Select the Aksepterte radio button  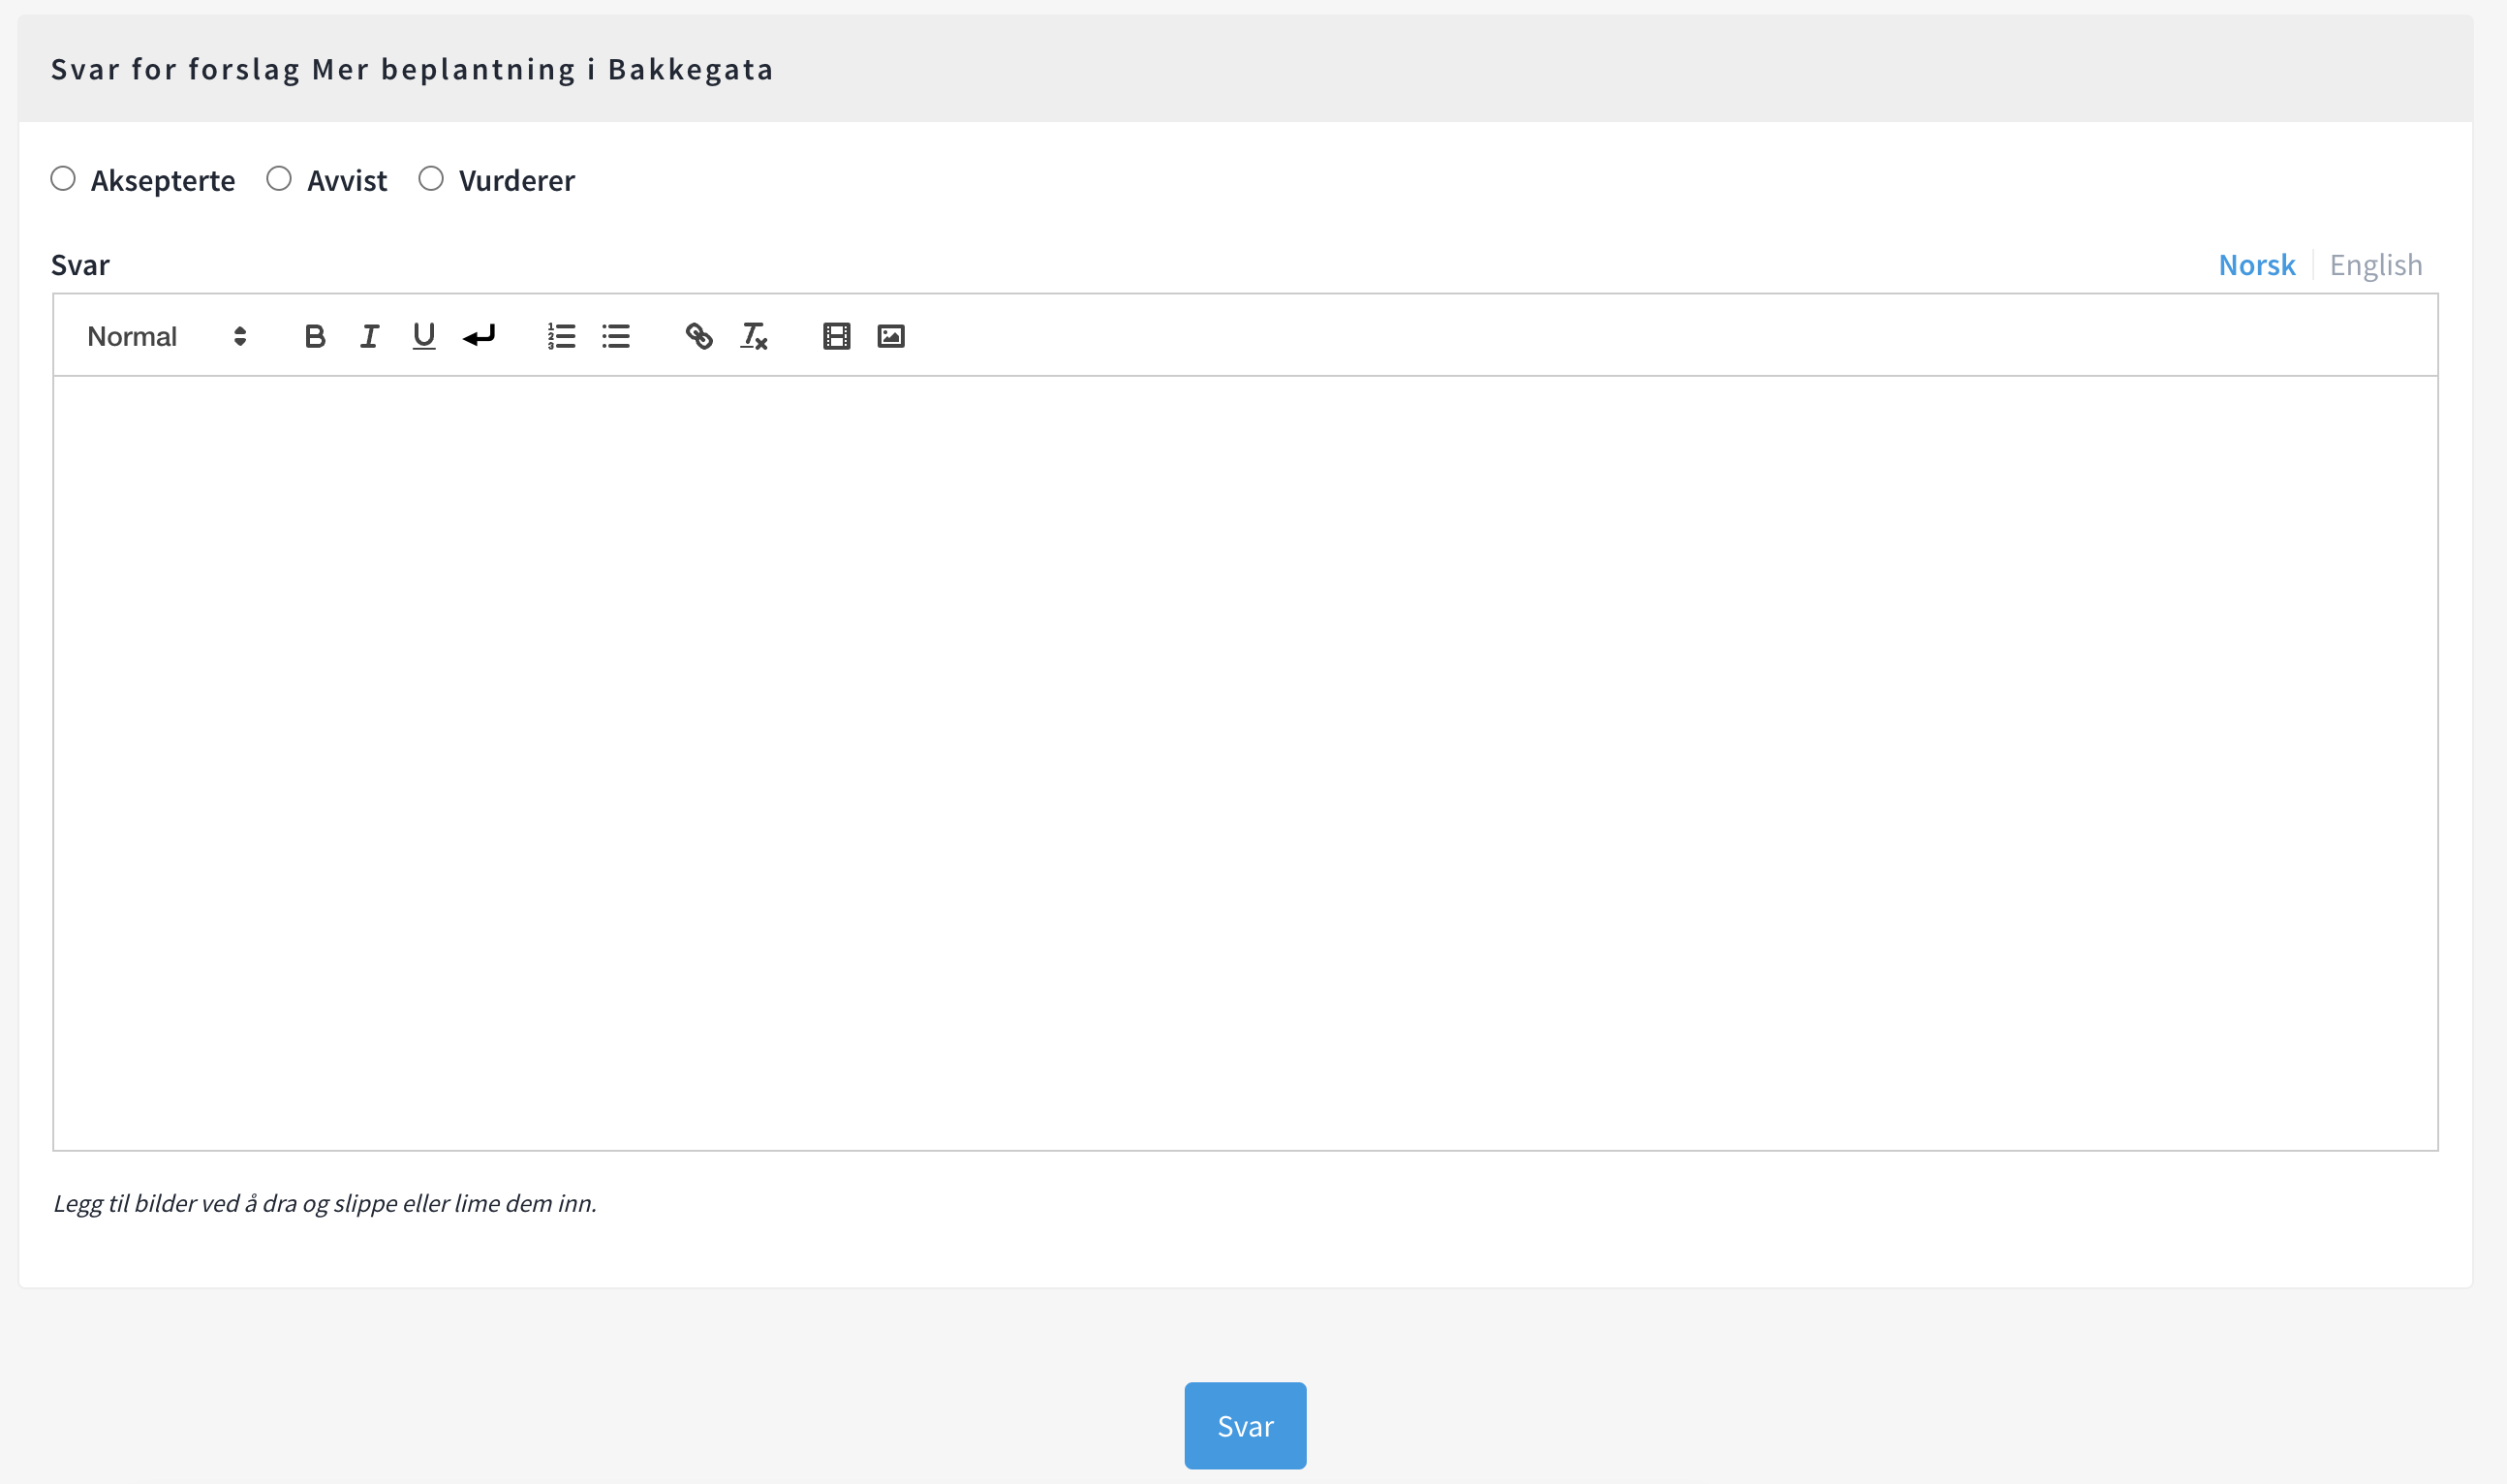[x=63, y=179]
